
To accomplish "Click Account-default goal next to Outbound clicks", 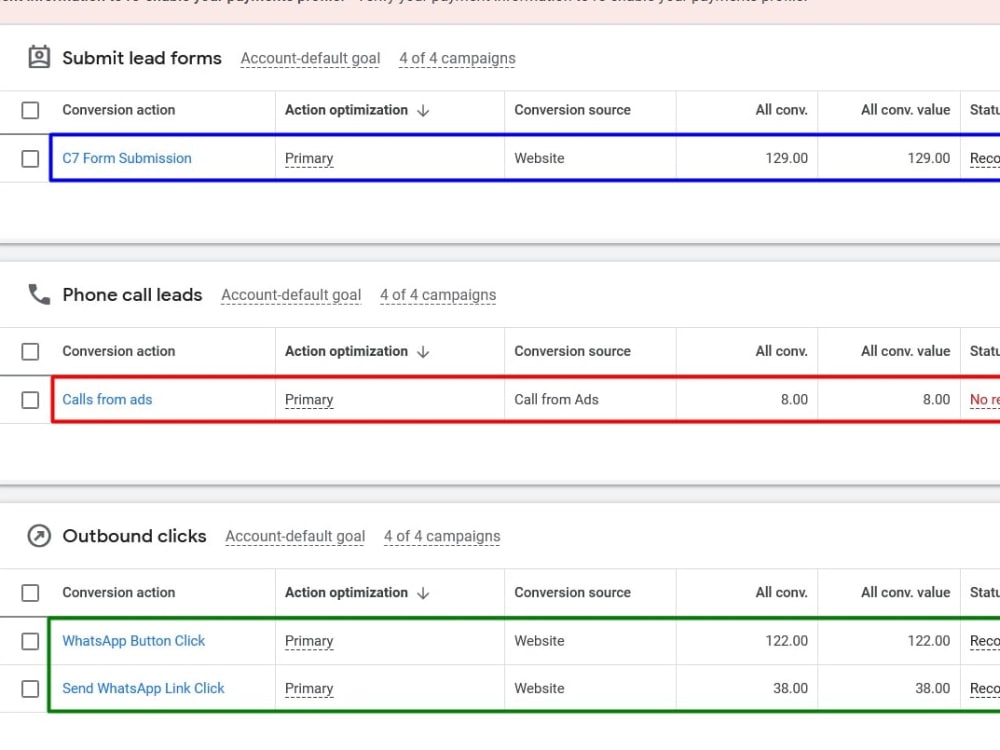I will click(x=295, y=536).
